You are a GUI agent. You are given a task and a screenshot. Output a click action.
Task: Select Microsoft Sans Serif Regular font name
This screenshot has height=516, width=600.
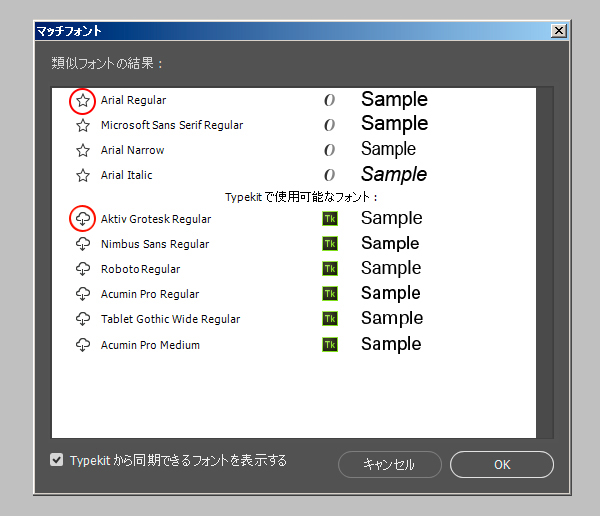point(172,125)
